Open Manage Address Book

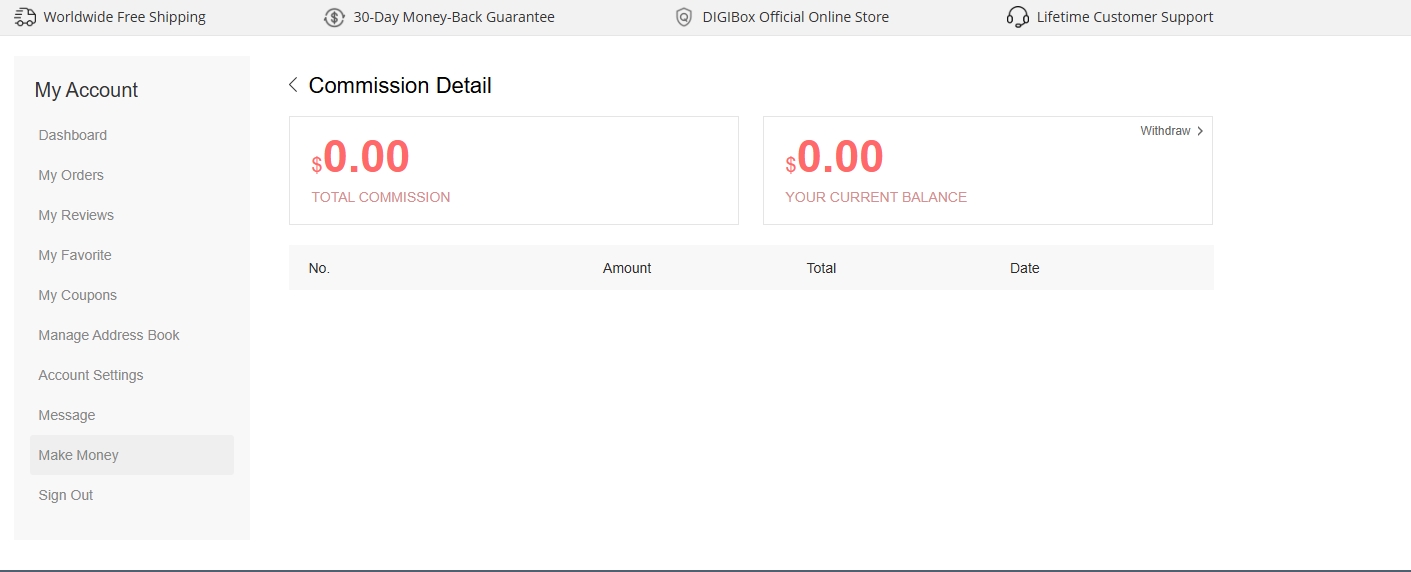[x=109, y=335]
